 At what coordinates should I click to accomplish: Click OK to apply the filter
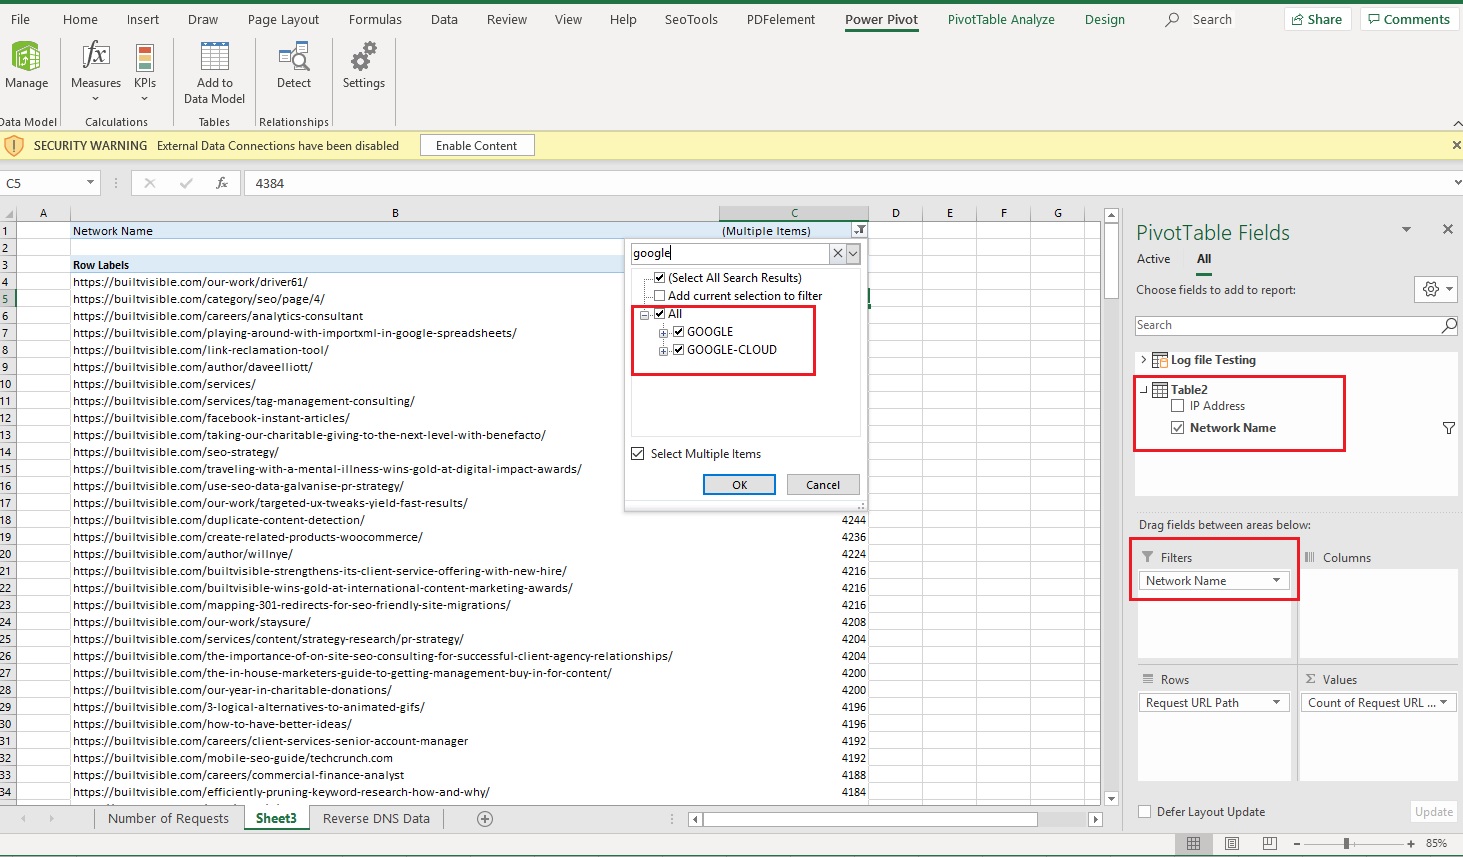pos(739,484)
